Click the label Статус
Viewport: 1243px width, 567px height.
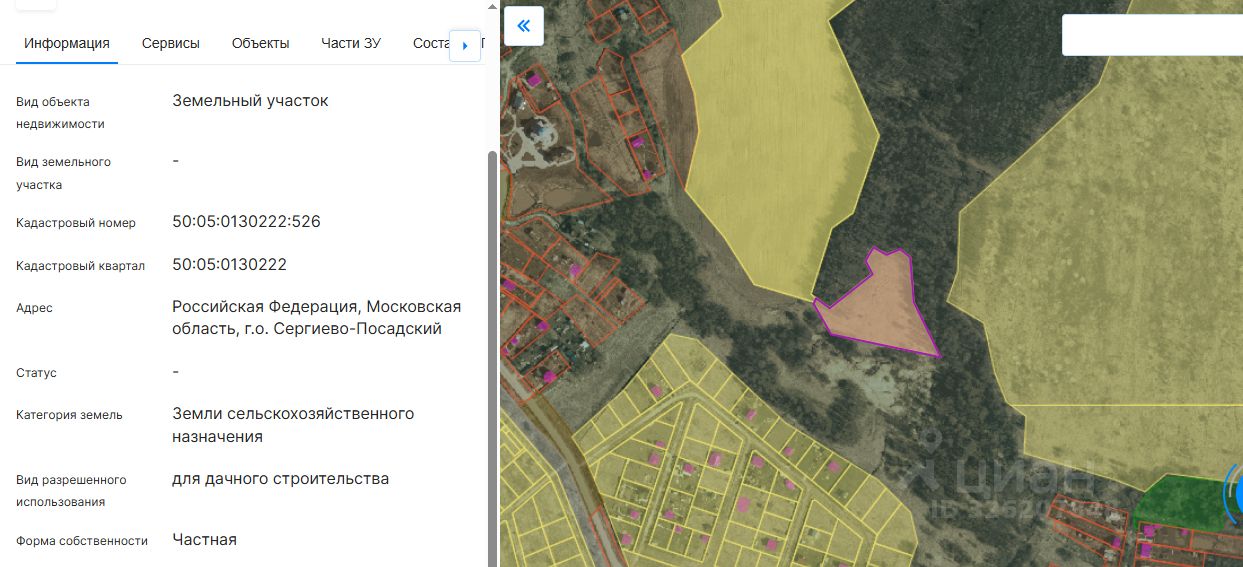click(x=36, y=373)
